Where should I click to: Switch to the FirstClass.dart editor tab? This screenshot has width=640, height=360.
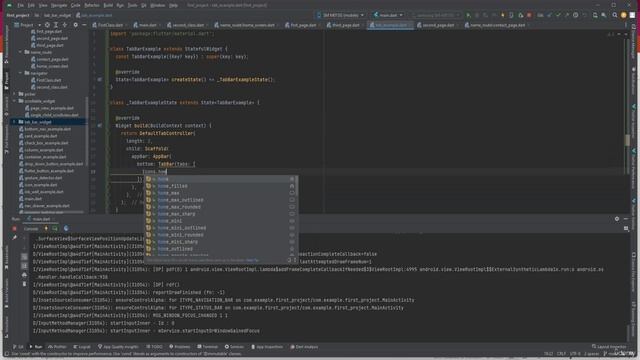tap(108, 25)
